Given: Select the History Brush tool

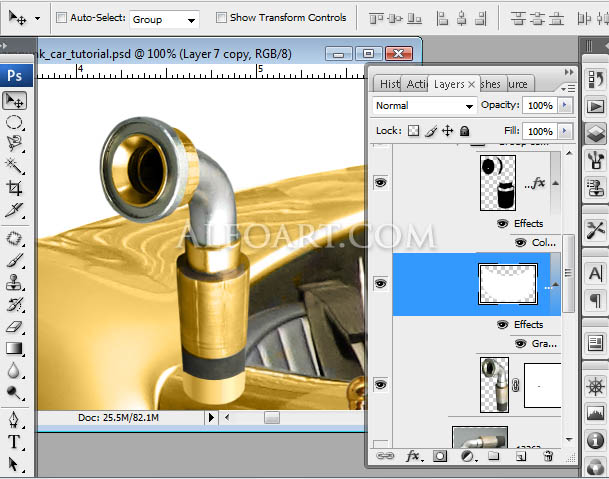Looking at the screenshot, I should (x=15, y=305).
